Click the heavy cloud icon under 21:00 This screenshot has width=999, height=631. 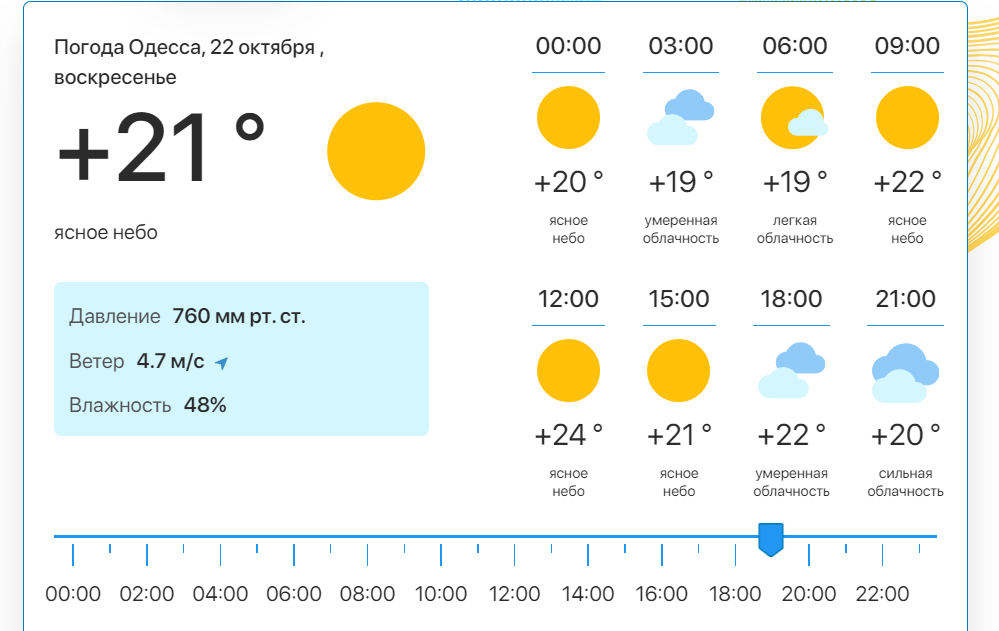(905, 372)
